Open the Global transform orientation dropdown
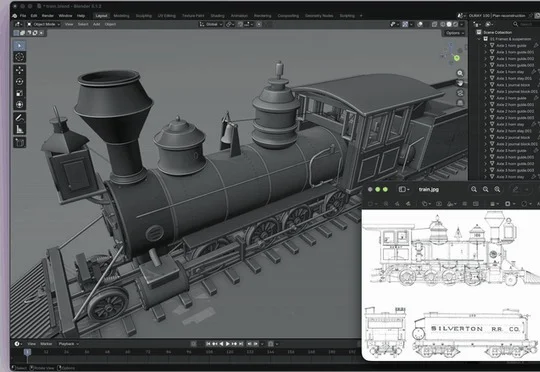 click(x=211, y=24)
